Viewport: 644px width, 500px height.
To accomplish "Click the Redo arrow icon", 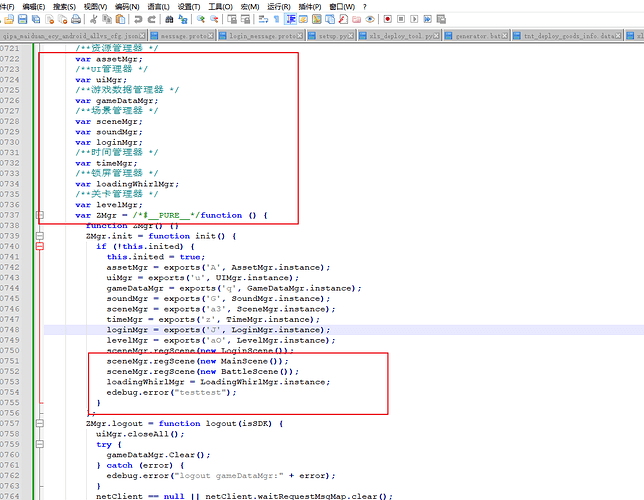I will [152, 19].
